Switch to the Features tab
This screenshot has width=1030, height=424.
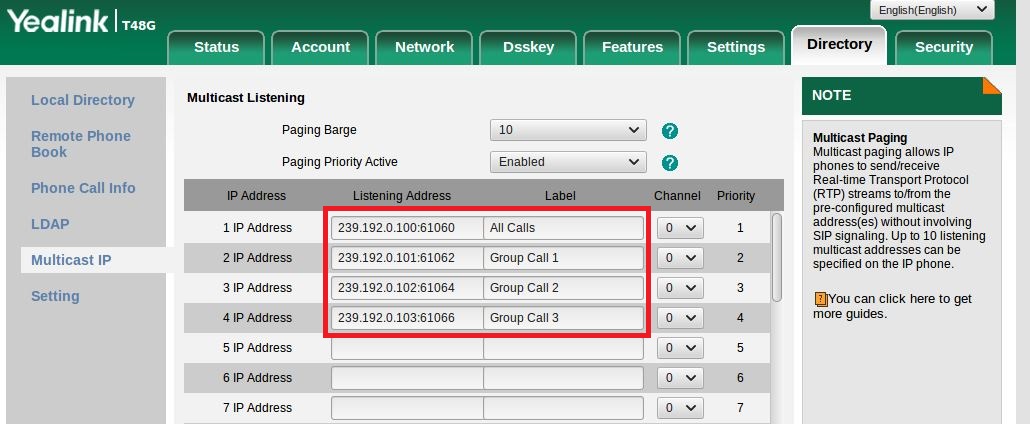point(632,47)
